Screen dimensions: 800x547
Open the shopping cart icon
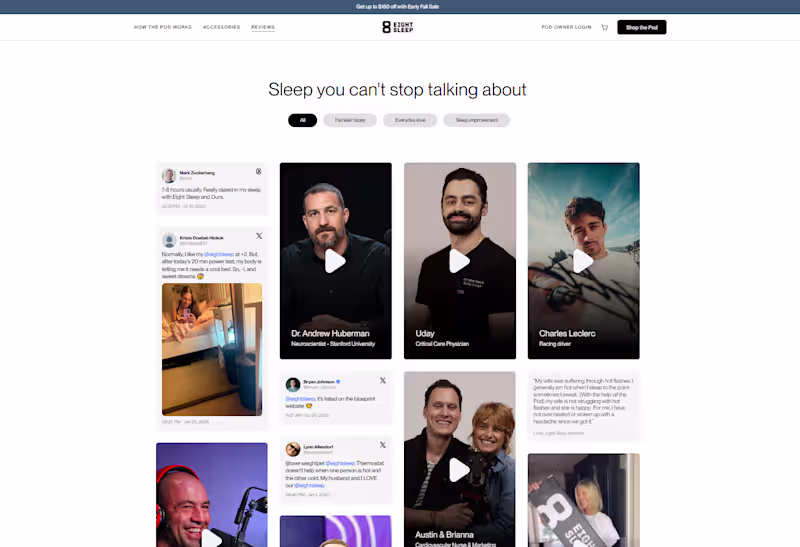tap(605, 28)
